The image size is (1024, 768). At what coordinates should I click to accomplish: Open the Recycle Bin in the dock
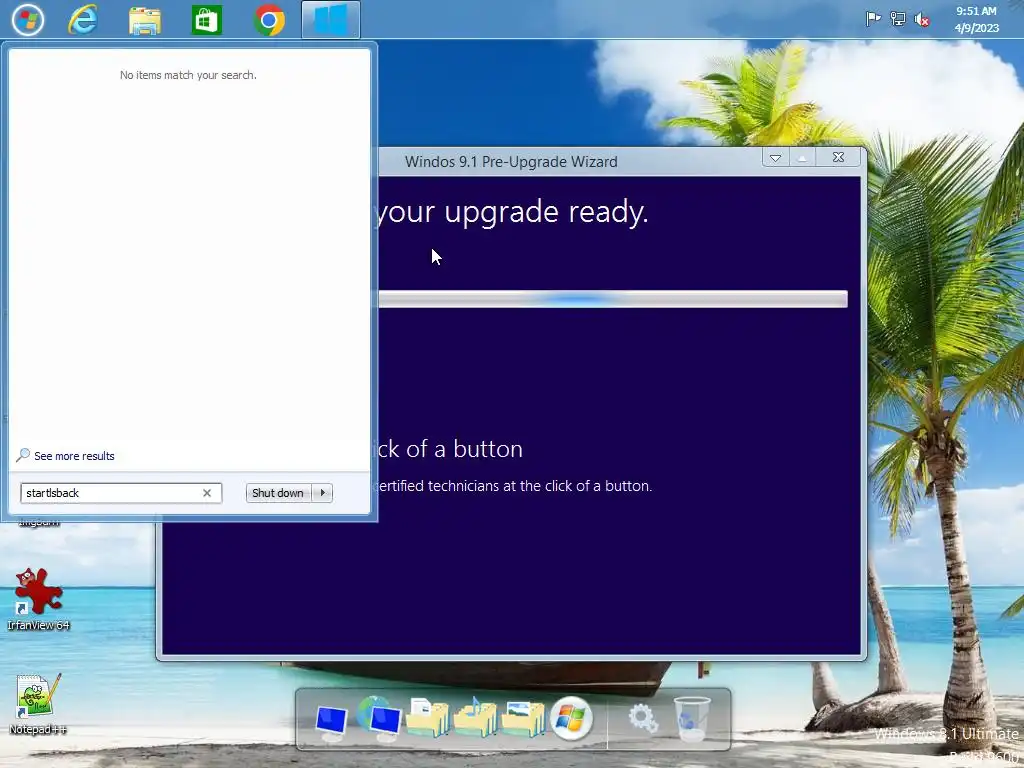click(692, 719)
